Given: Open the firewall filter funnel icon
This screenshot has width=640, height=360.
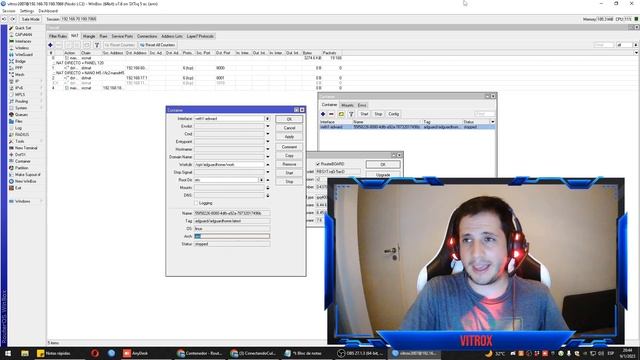Looking at the screenshot, I should coord(97,45).
